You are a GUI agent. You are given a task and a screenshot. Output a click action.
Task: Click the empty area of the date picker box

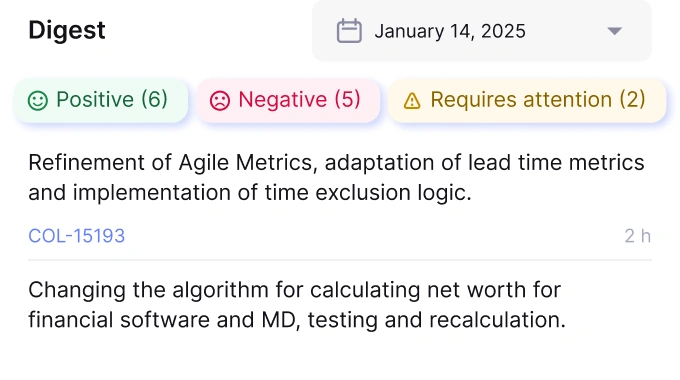coord(566,31)
